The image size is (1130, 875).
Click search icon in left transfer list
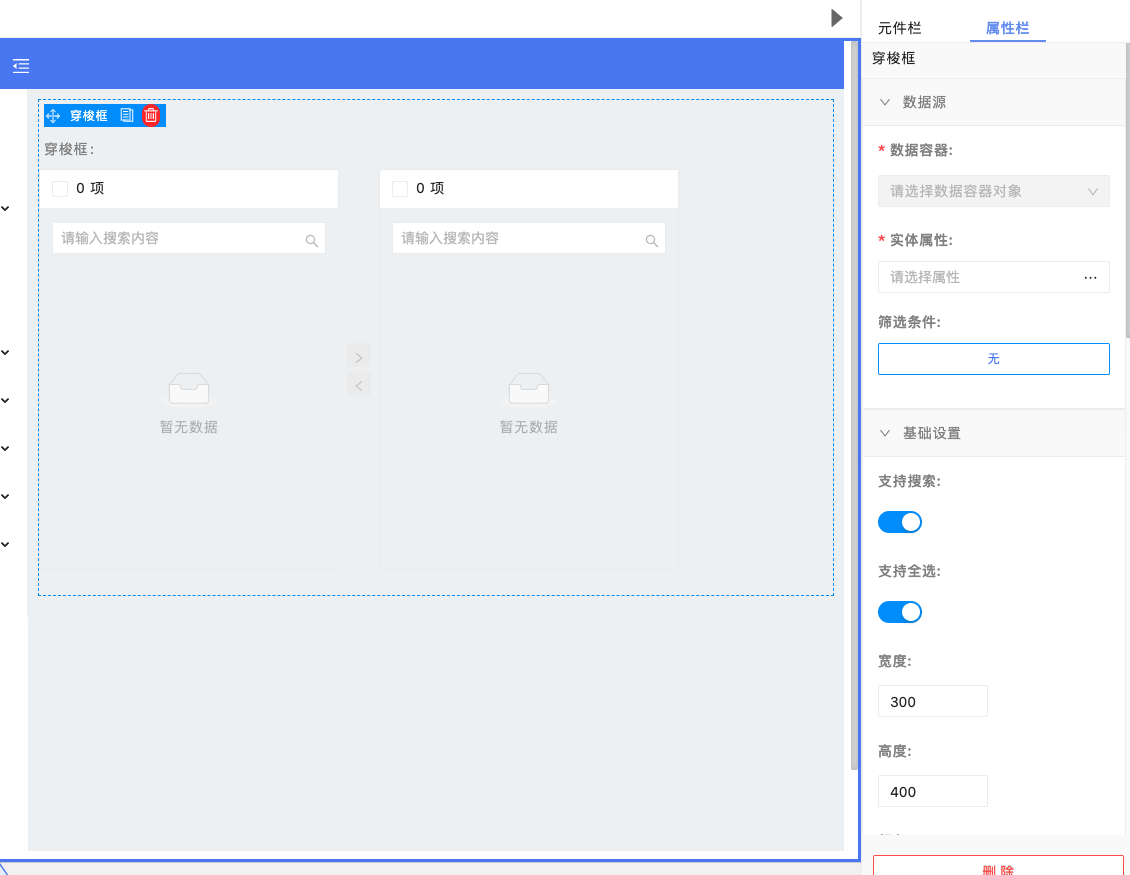click(311, 241)
